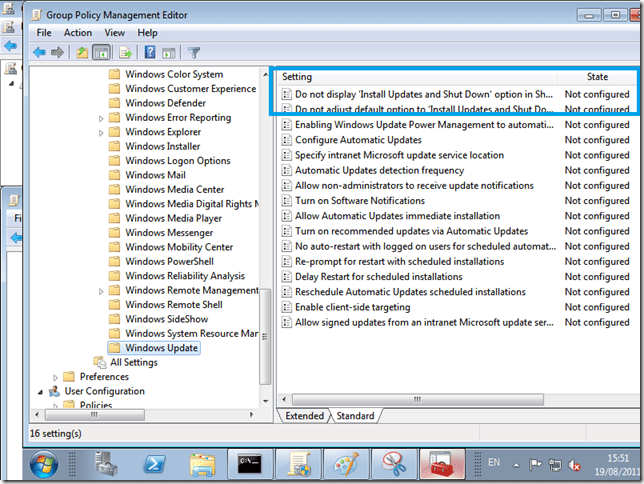Image resolution: width=644 pixels, height=484 pixels.
Task: Sort by the State column header
Action: [597, 77]
